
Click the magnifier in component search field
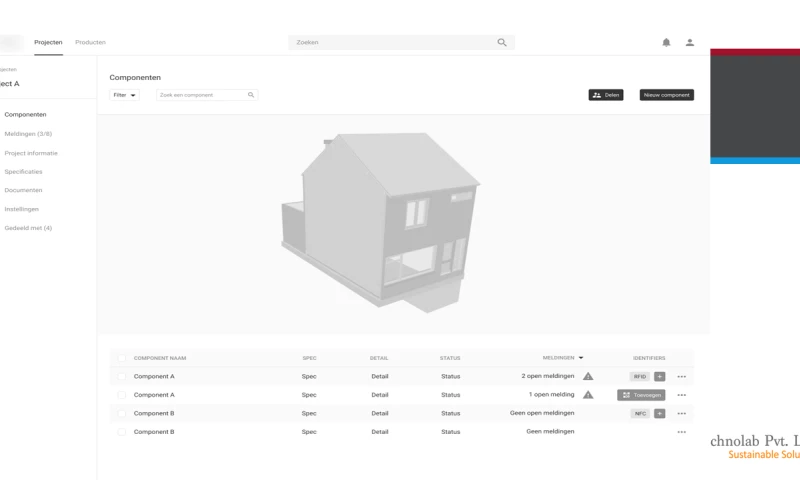[251, 95]
